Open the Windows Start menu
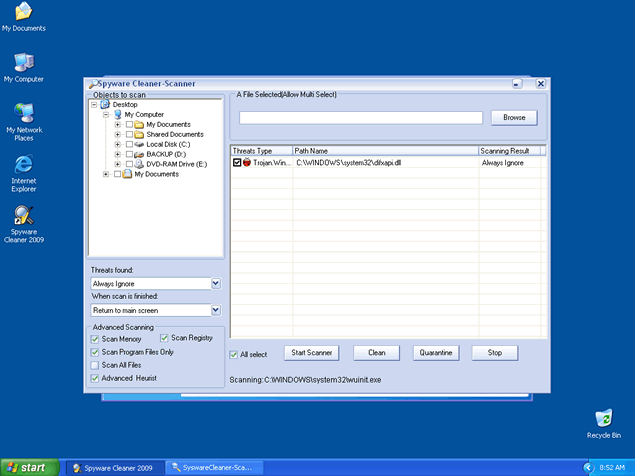This screenshot has height=476, width=635. coord(30,467)
